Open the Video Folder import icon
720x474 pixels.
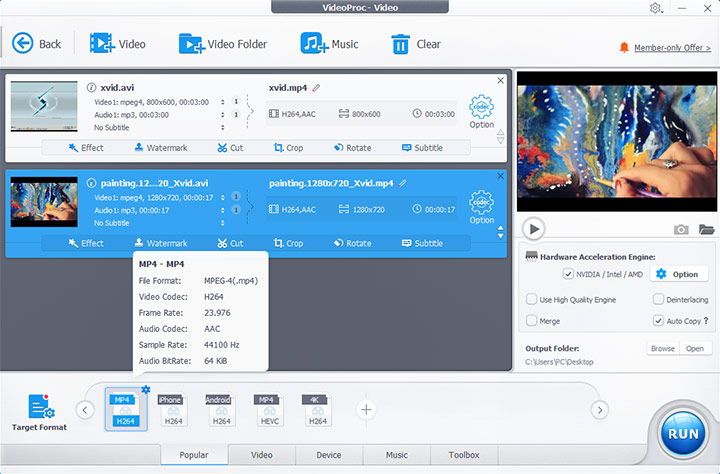[191, 44]
